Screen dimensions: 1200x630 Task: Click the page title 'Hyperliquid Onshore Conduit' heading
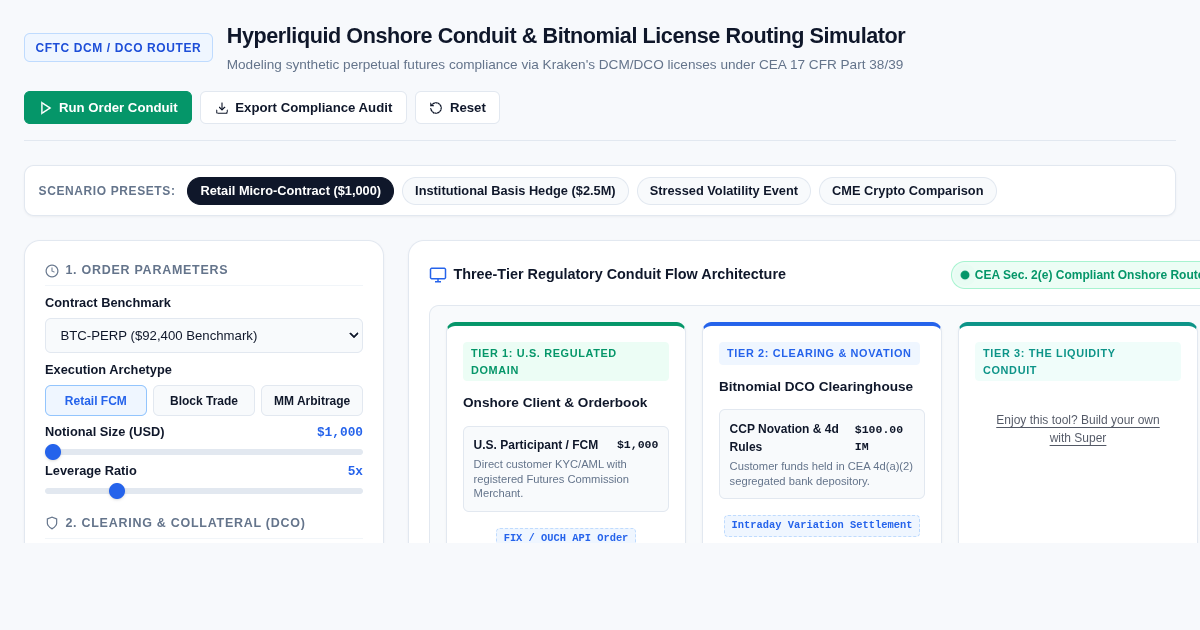point(566,36)
